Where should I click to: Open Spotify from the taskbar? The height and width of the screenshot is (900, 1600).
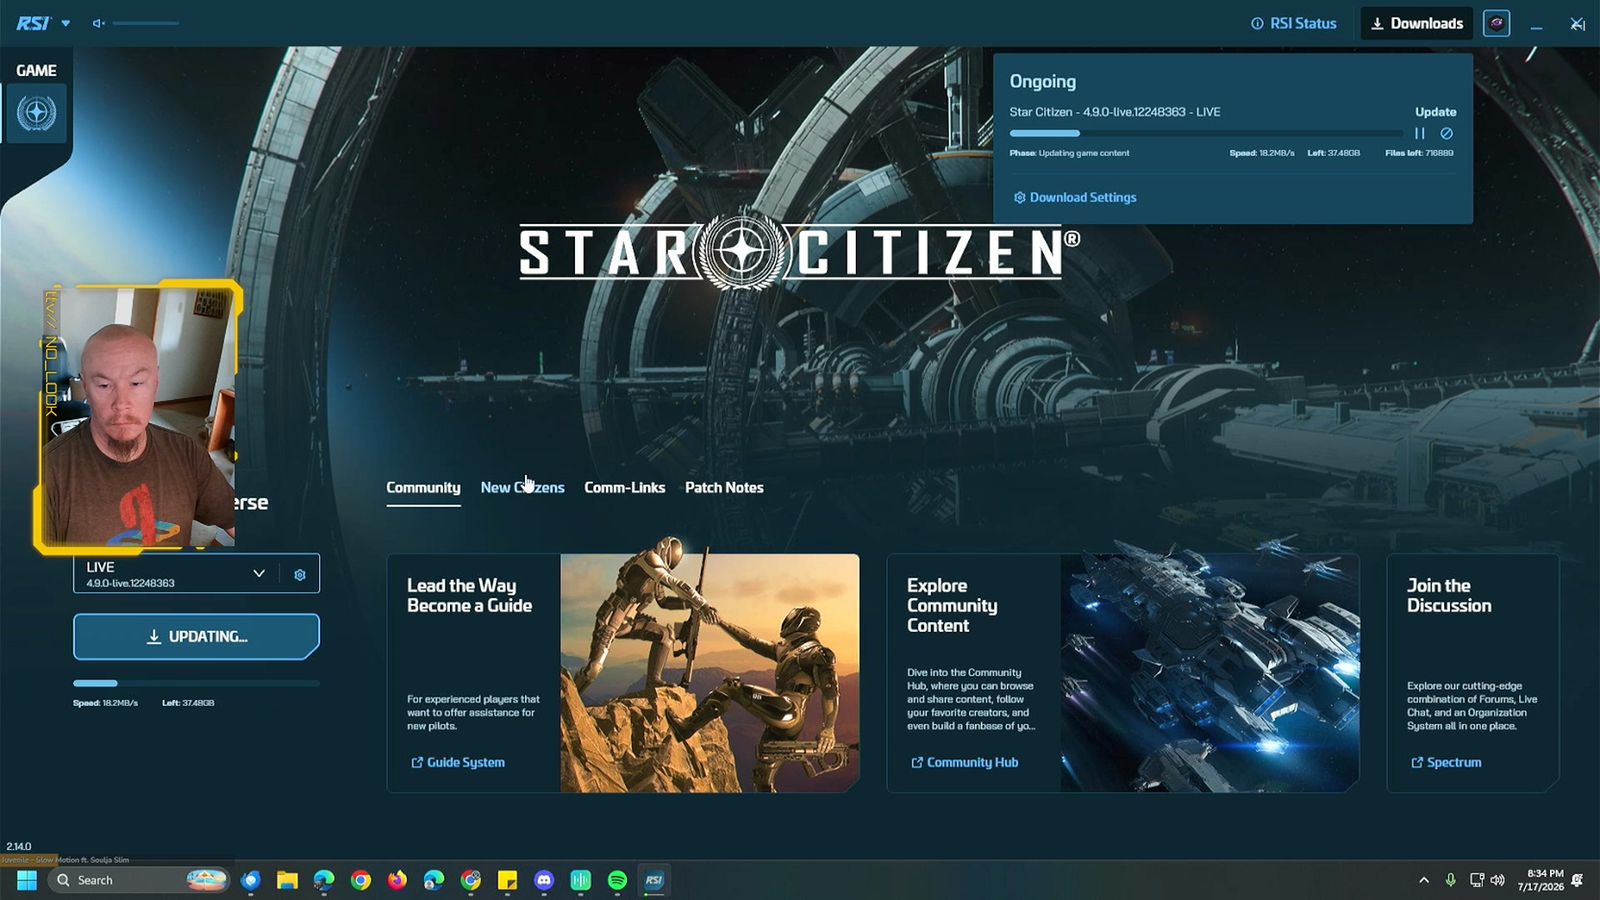pos(617,880)
